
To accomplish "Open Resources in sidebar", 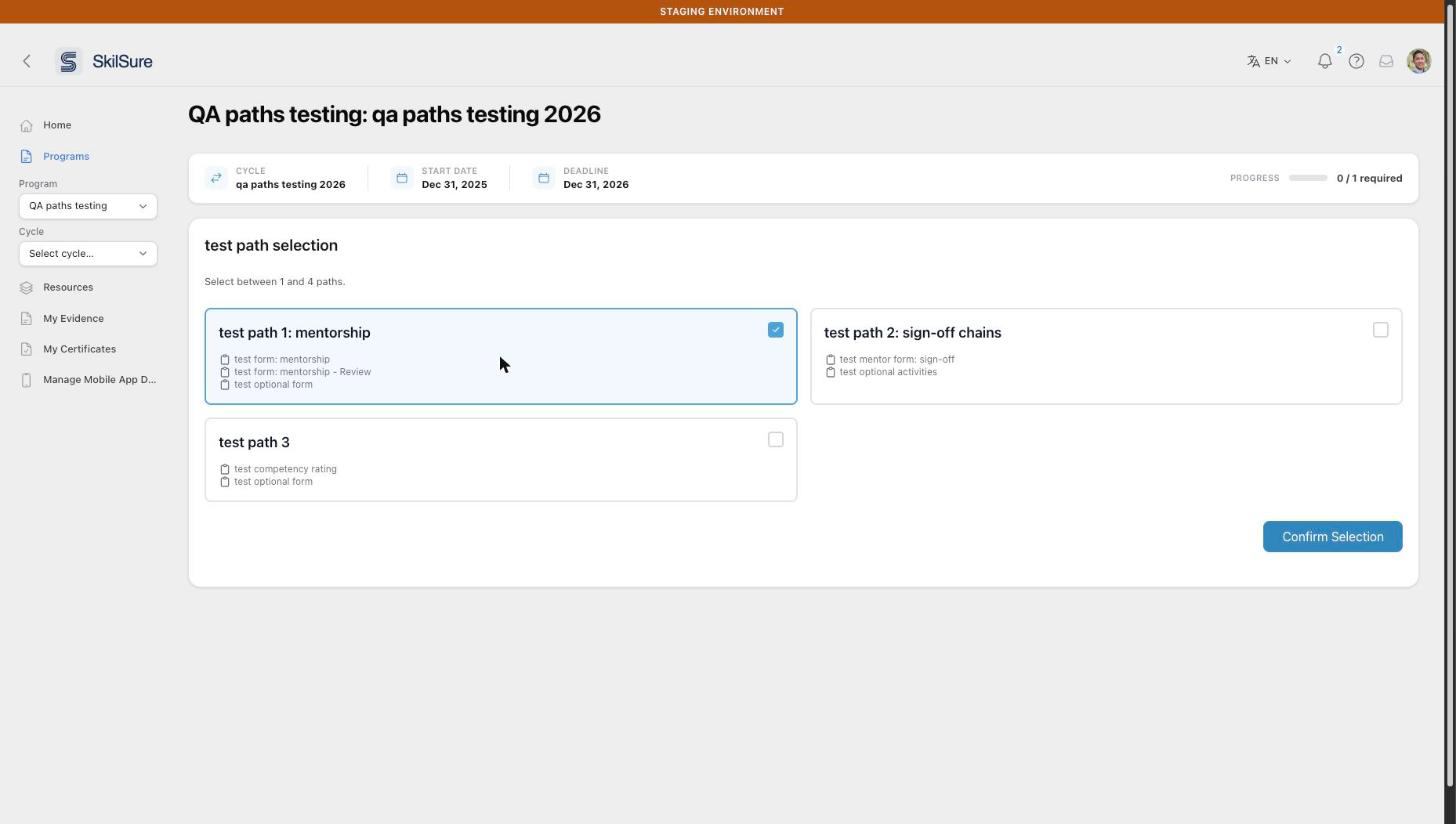I will coord(68,287).
